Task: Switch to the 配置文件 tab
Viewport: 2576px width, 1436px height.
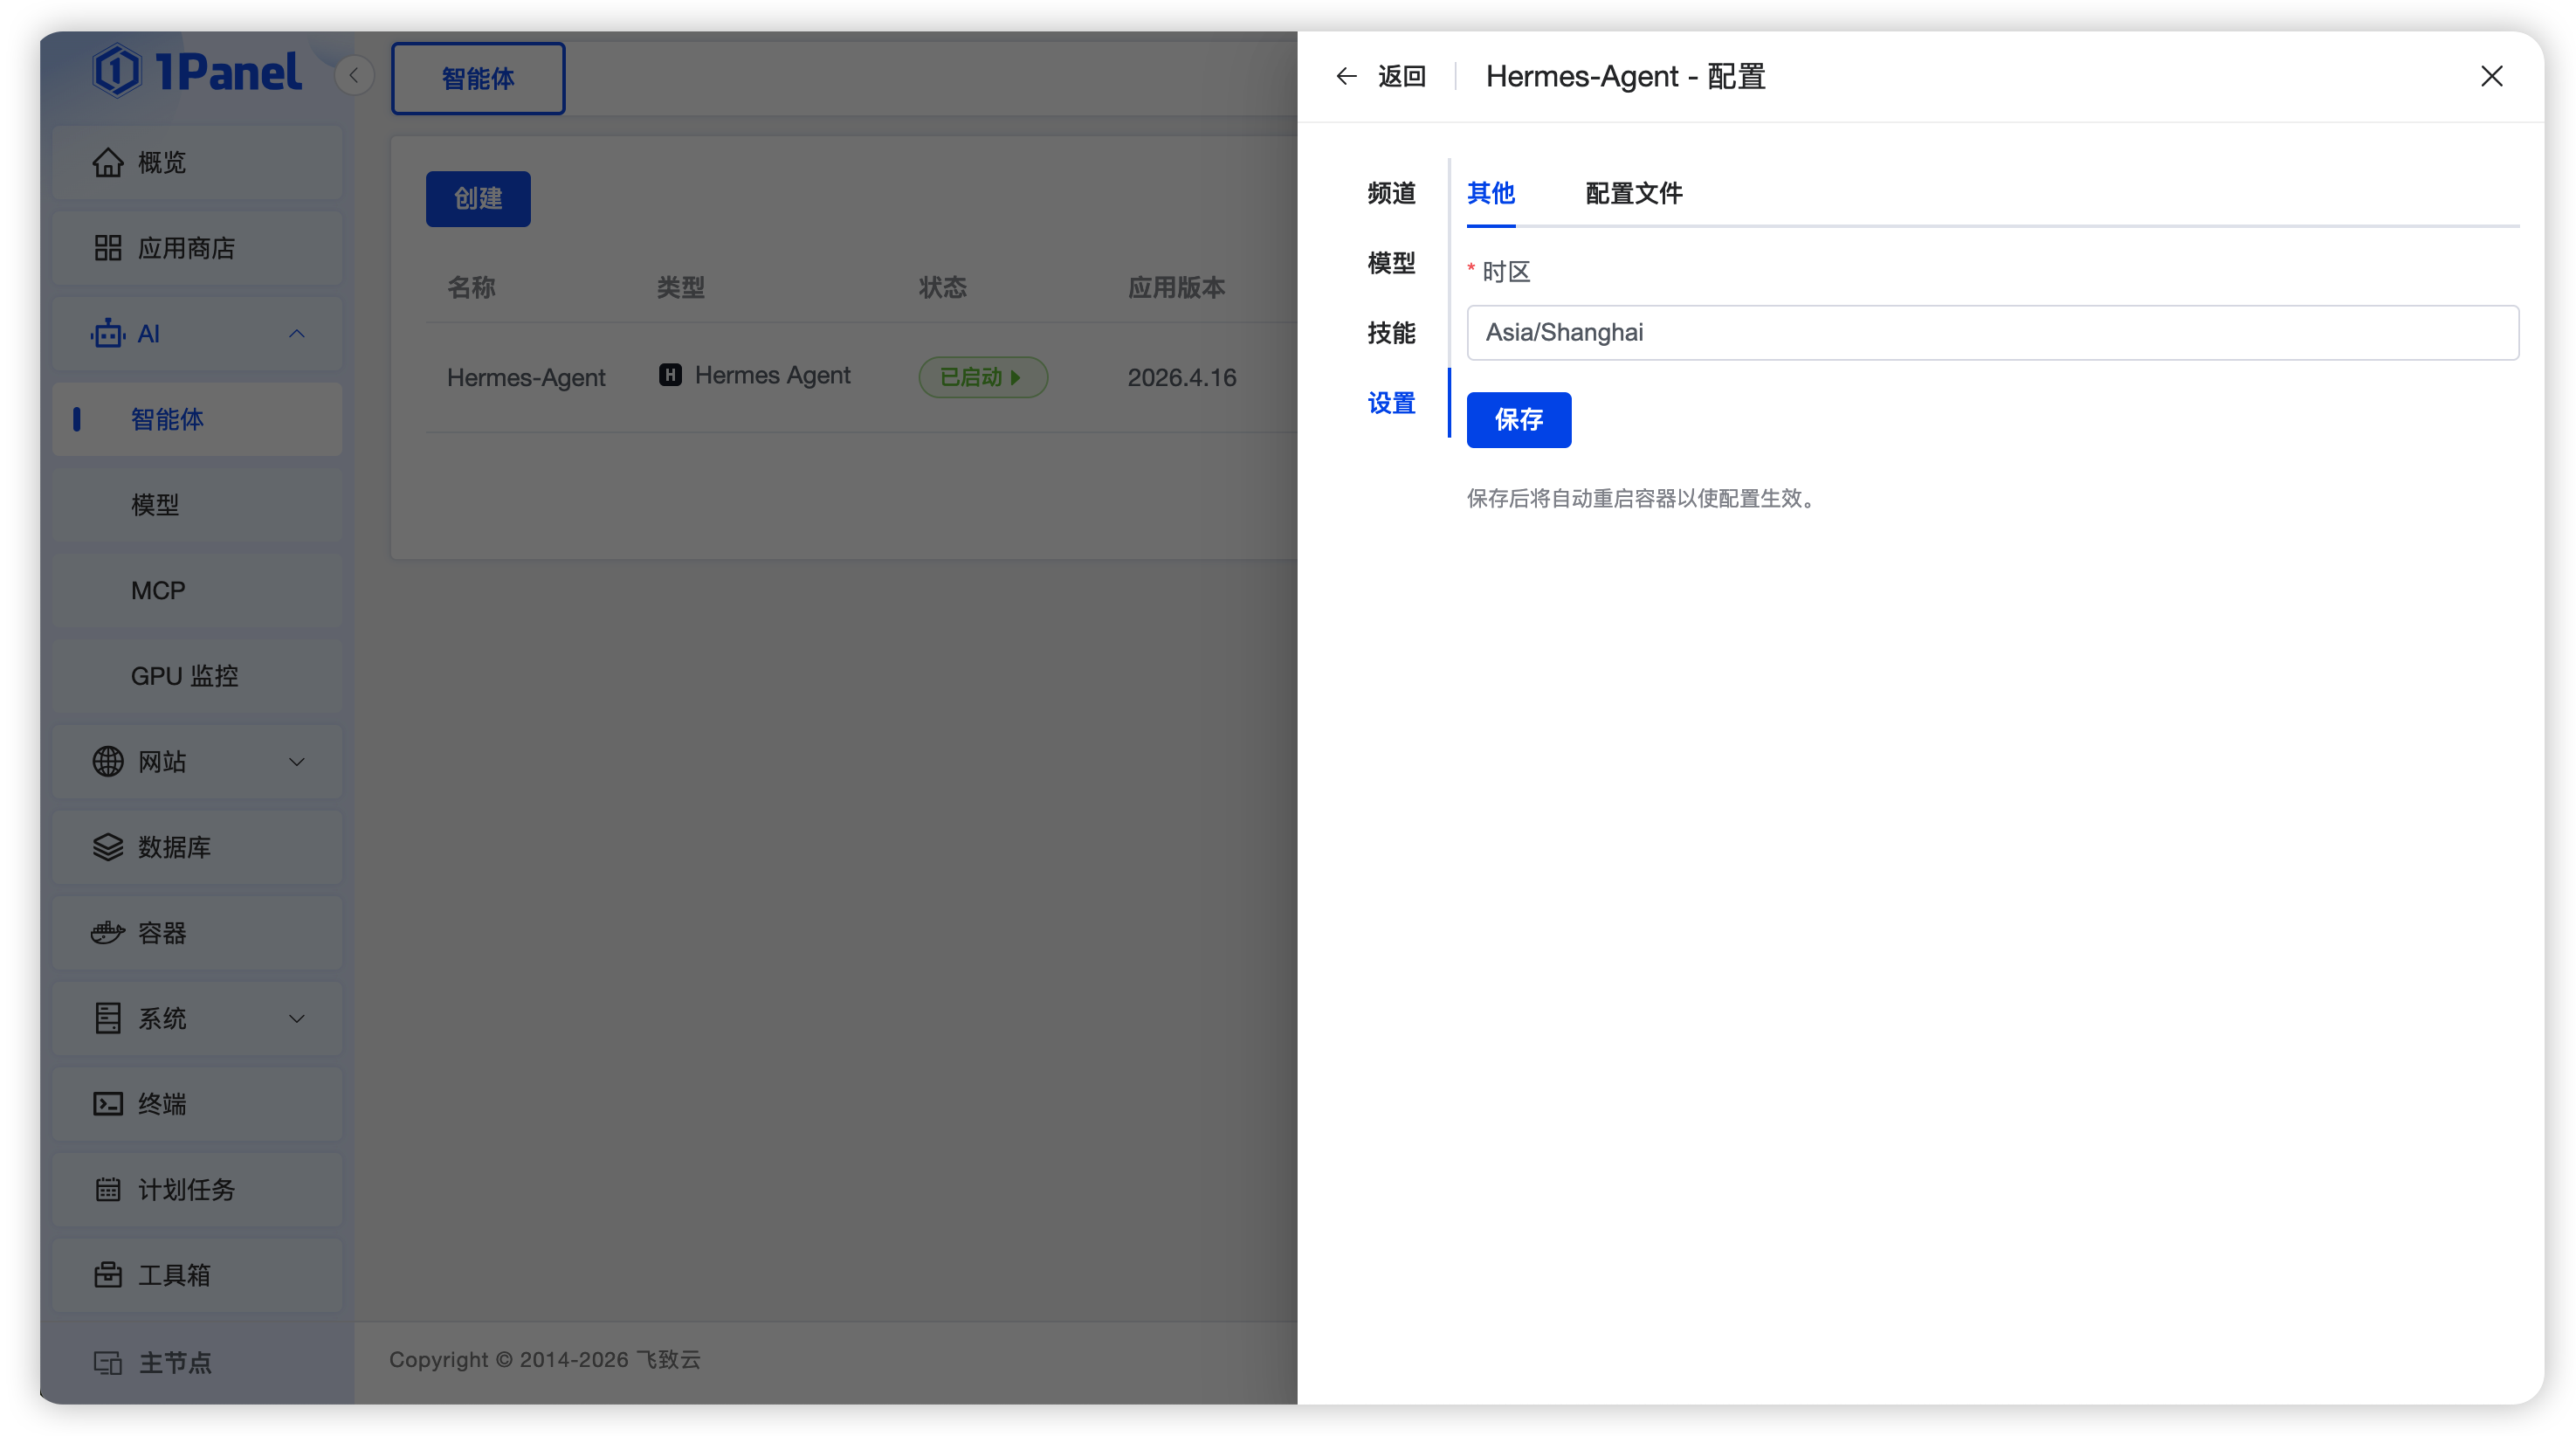Action: (x=1634, y=193)
